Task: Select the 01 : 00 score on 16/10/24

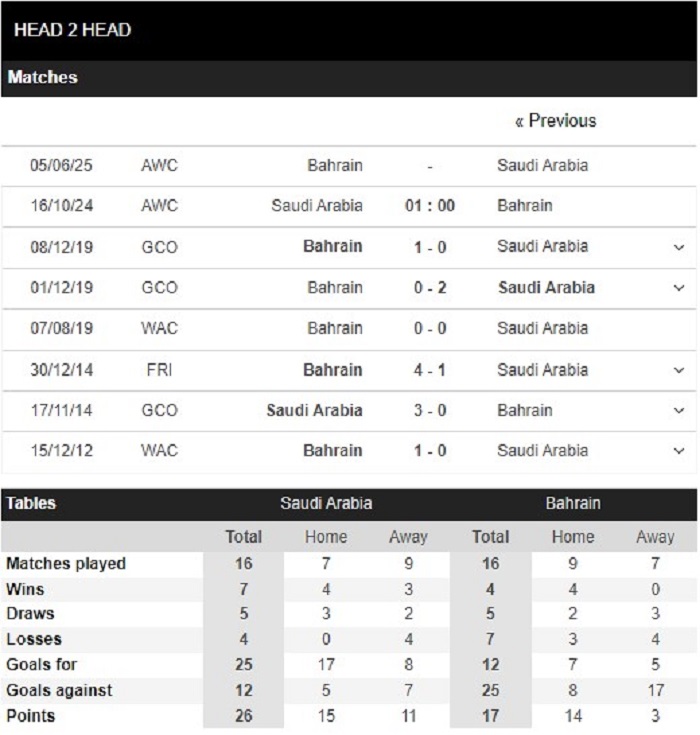Action: click(430, 205)
